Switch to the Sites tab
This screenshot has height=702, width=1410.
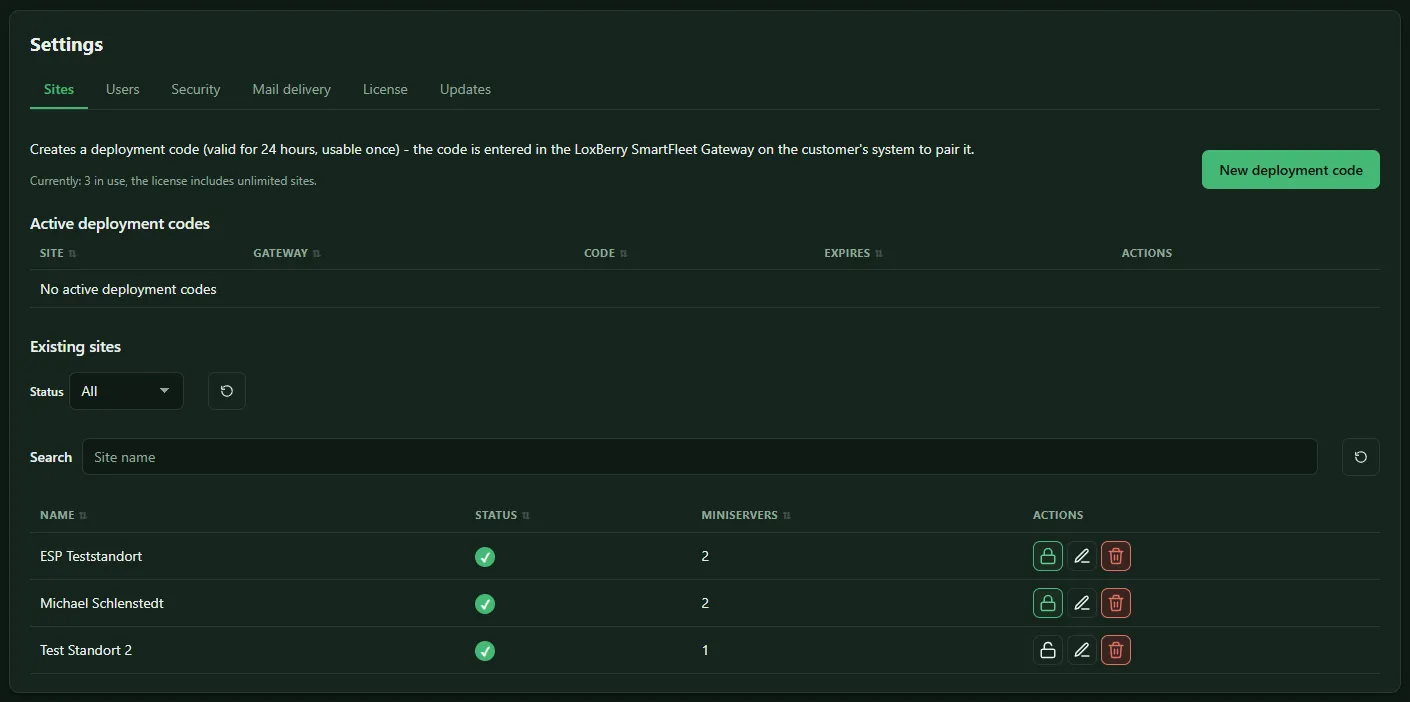59,89
